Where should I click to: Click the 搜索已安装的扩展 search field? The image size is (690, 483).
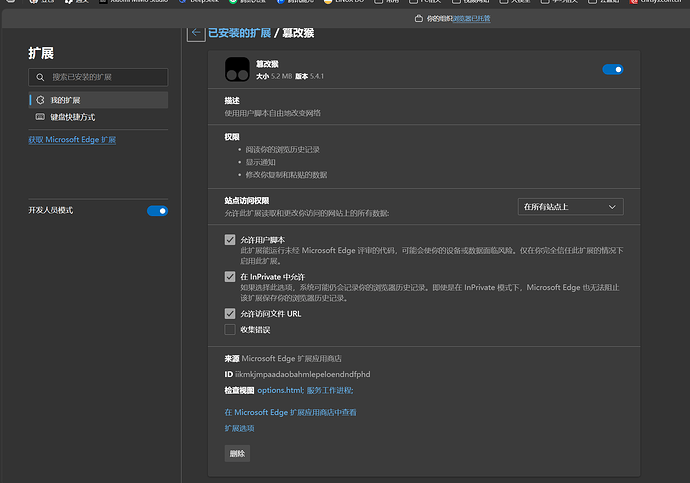98,77
